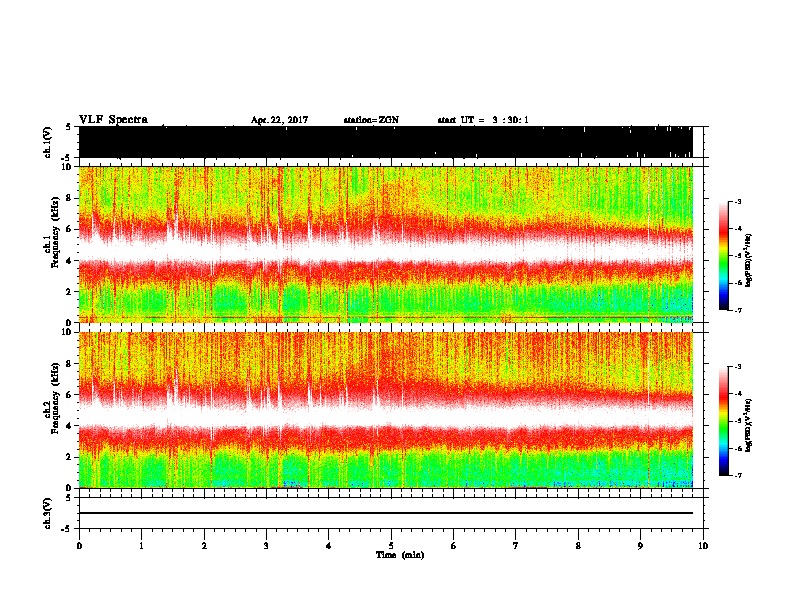Click the ch.1 color bar unit label
The width and height of the screenshot is (792, 612).
pos(749,261)
